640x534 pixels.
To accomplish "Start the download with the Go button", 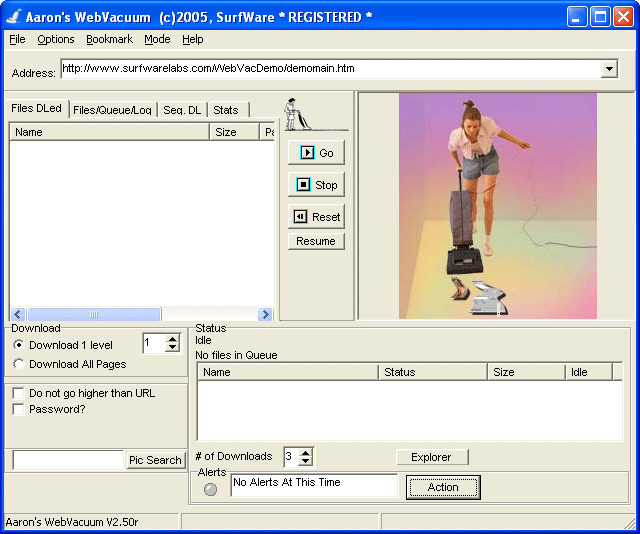I will [316, 153].
